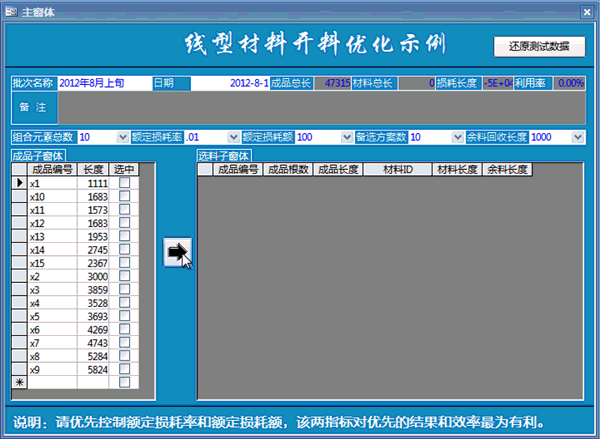Click the 长度 cell 5824
The height and width of the screenshot is (439, 600).
pos(93,369)
